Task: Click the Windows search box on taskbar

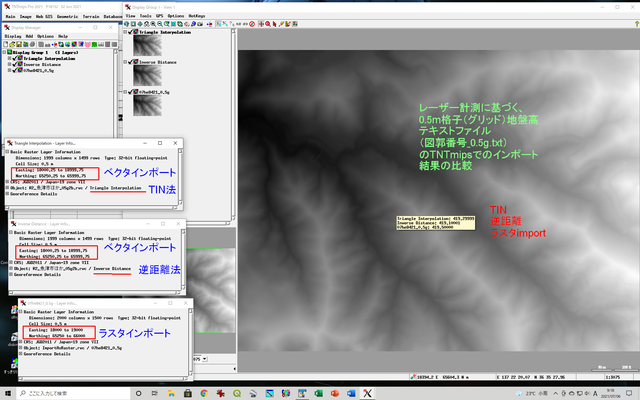Action: (73, 393)
